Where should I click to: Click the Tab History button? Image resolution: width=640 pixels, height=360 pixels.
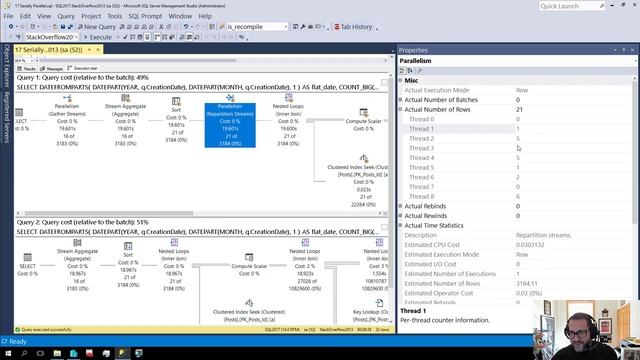click(353, 27)
